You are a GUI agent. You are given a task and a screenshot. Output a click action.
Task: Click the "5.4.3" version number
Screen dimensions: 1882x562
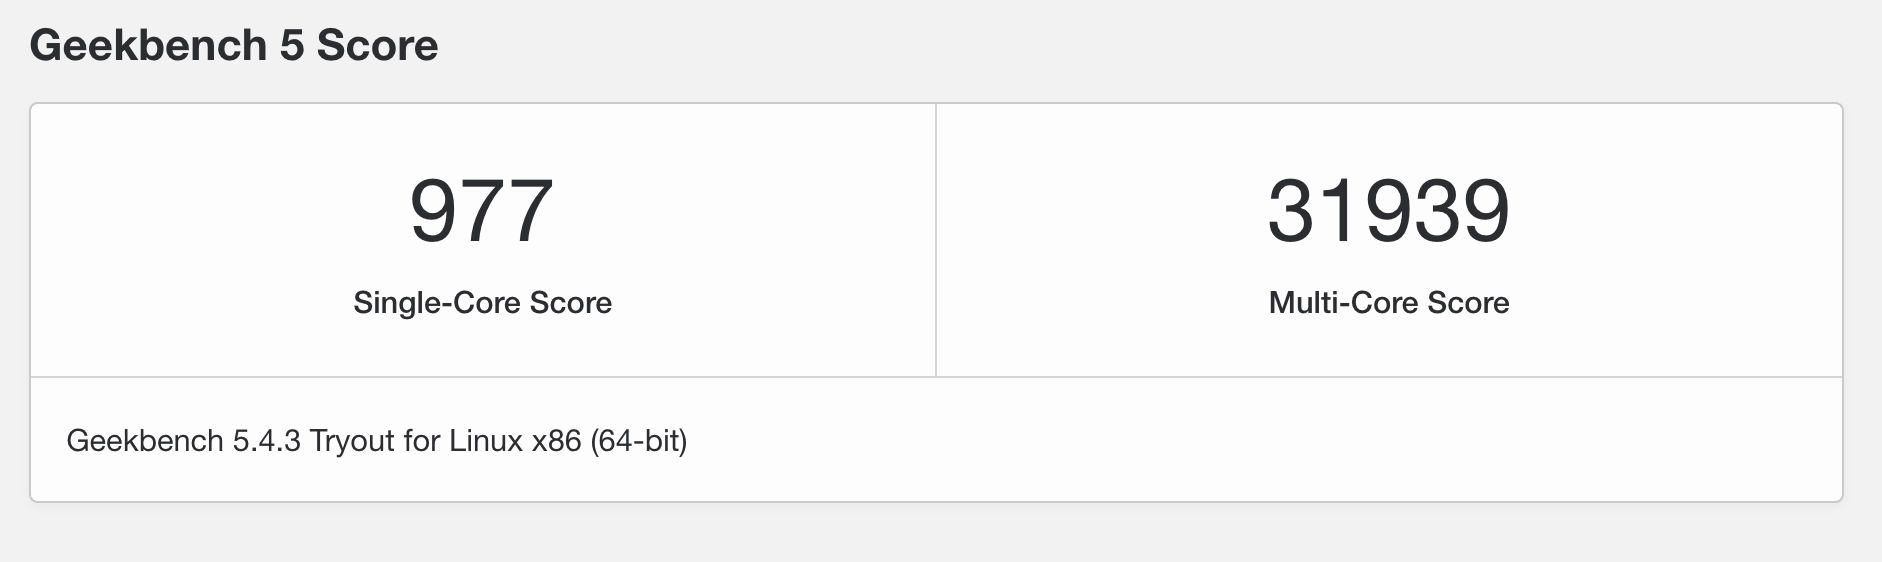click(266, 441)
